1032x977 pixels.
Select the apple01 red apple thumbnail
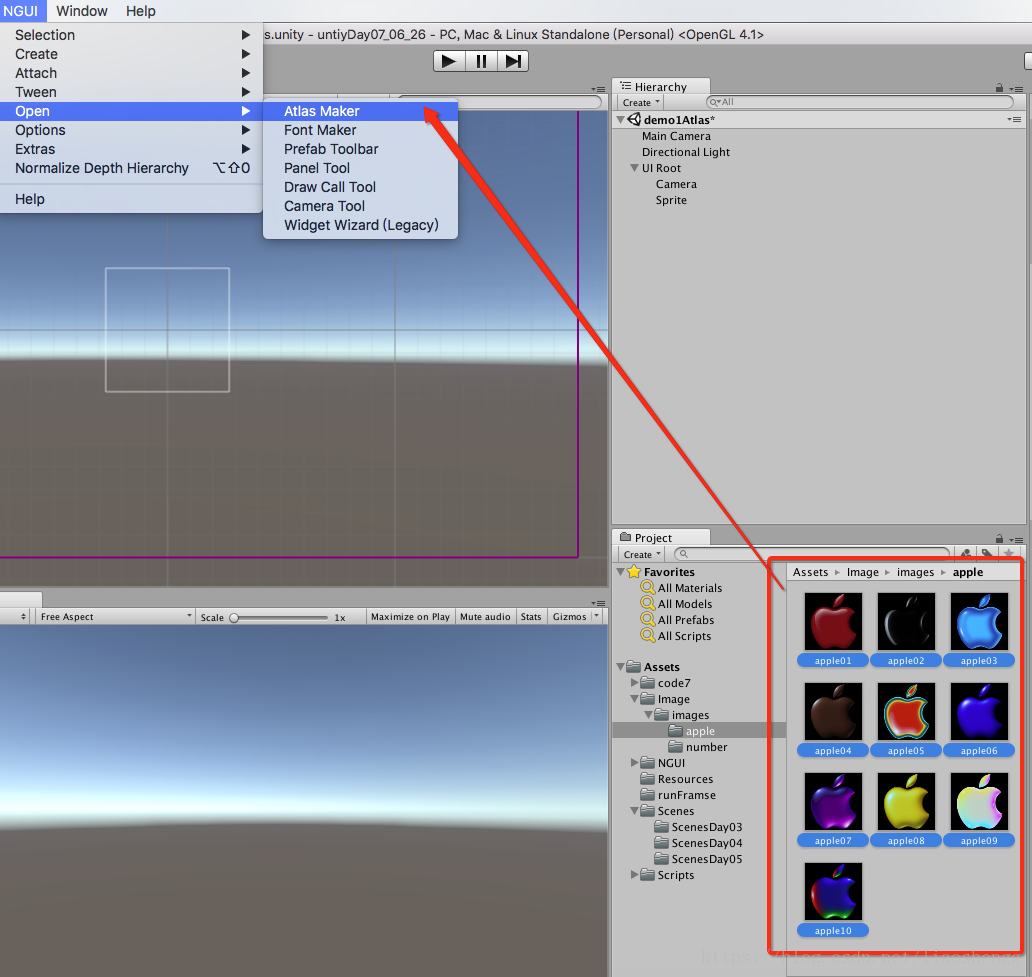pyautogui.click(x=833, y=621)
